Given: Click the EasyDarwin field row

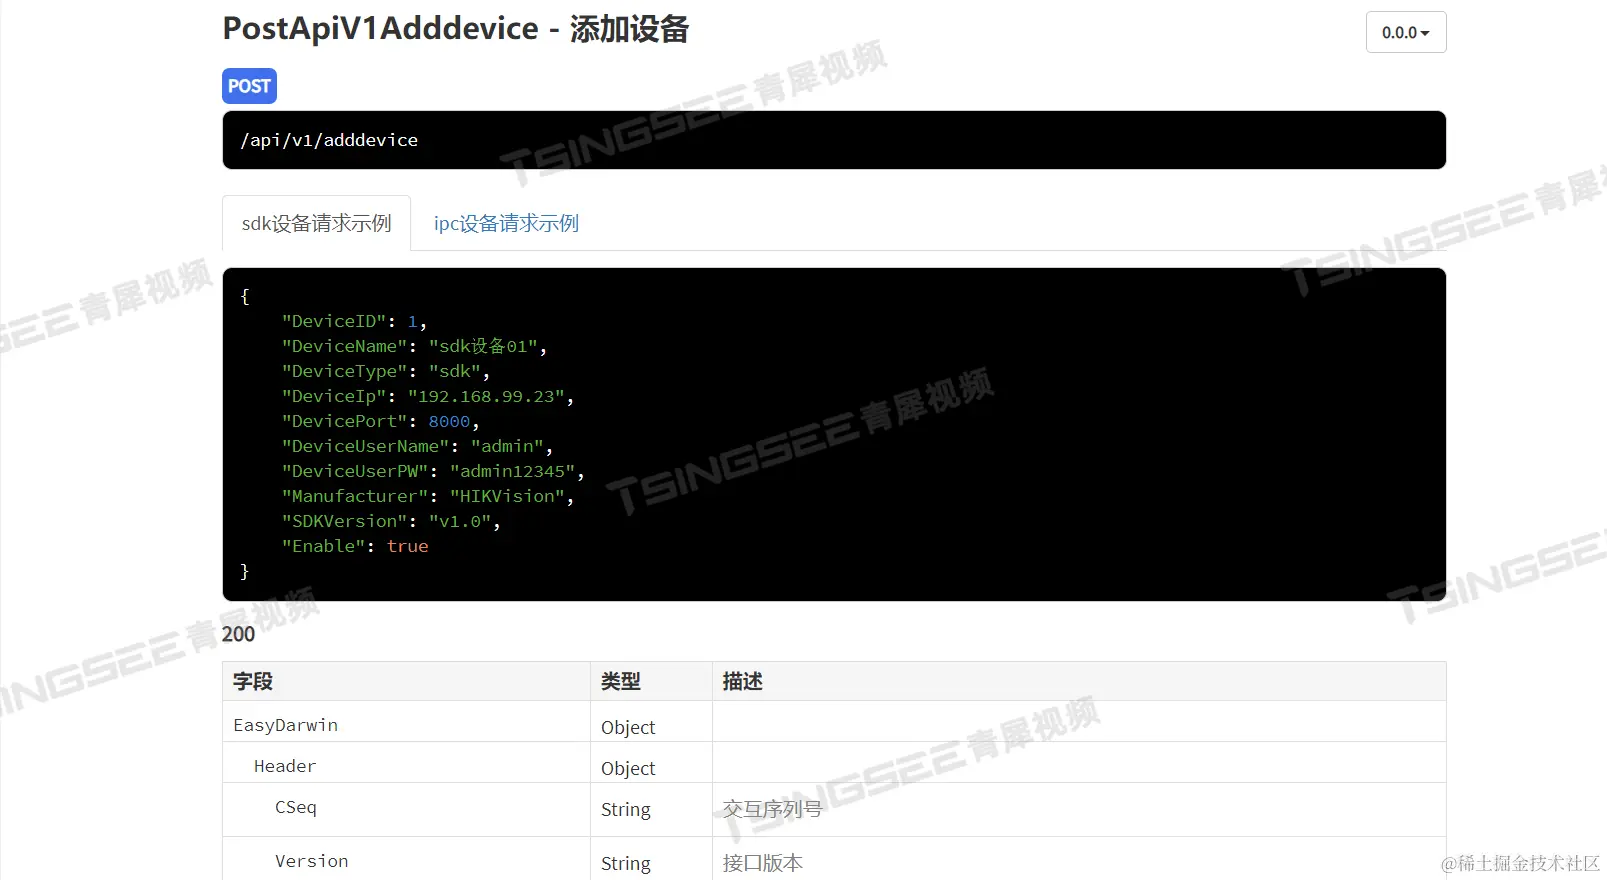Looking at the screenshot, I should tap(834, 722).
